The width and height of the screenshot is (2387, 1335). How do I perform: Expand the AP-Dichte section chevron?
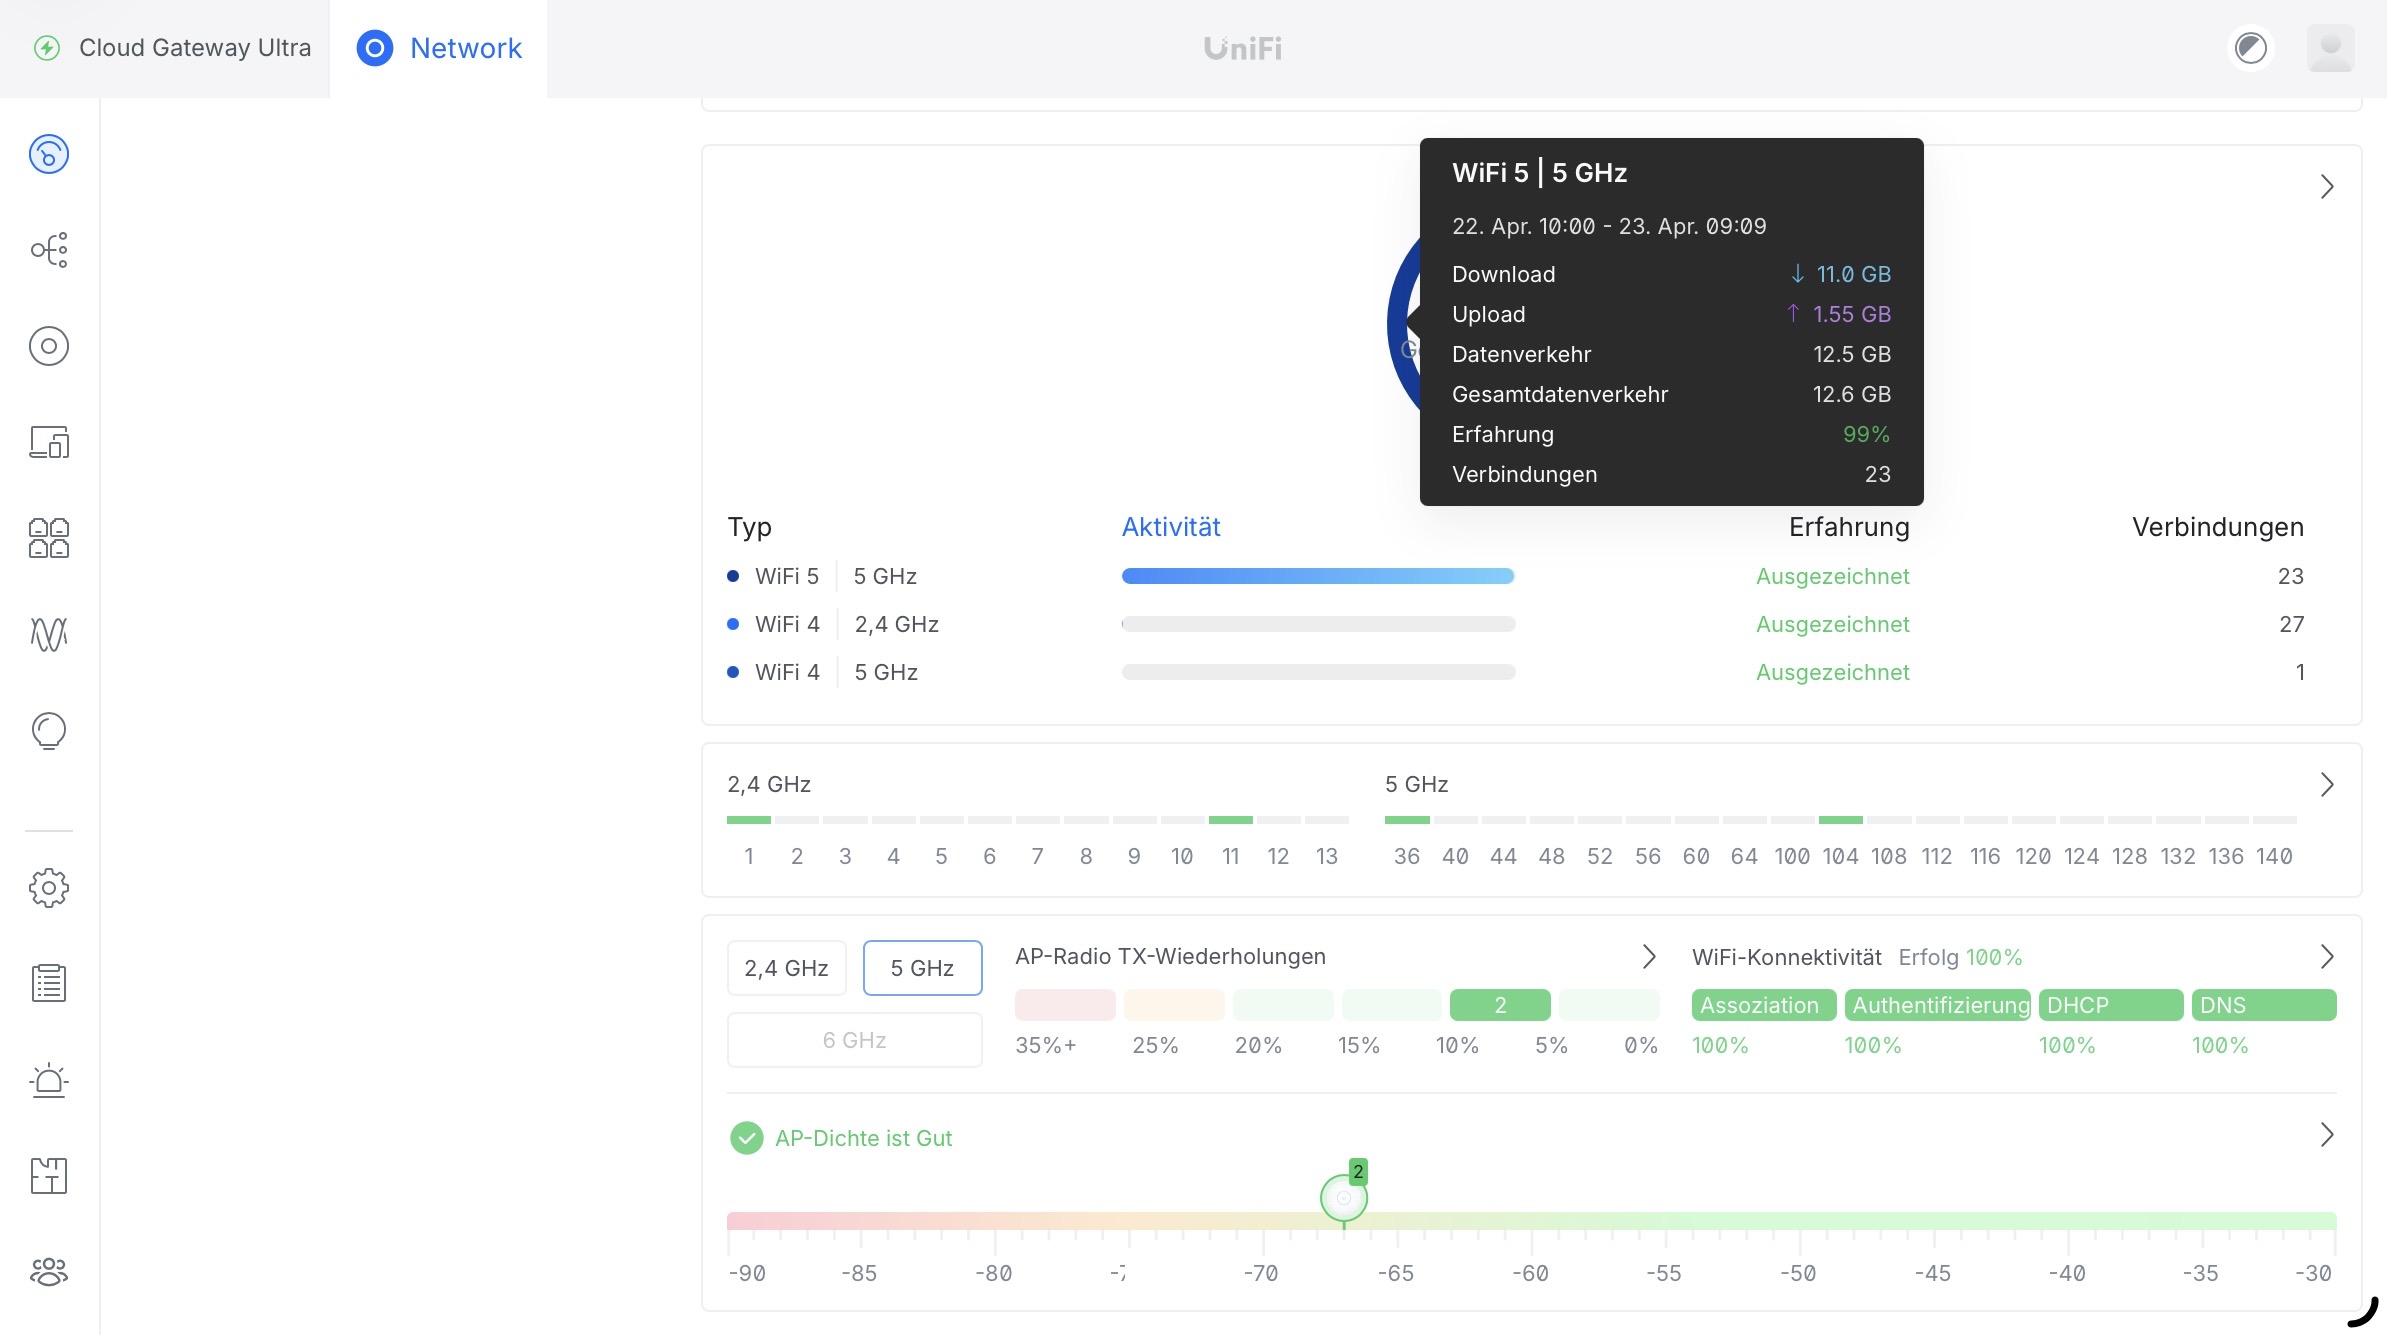(x=2327, y=1135)
